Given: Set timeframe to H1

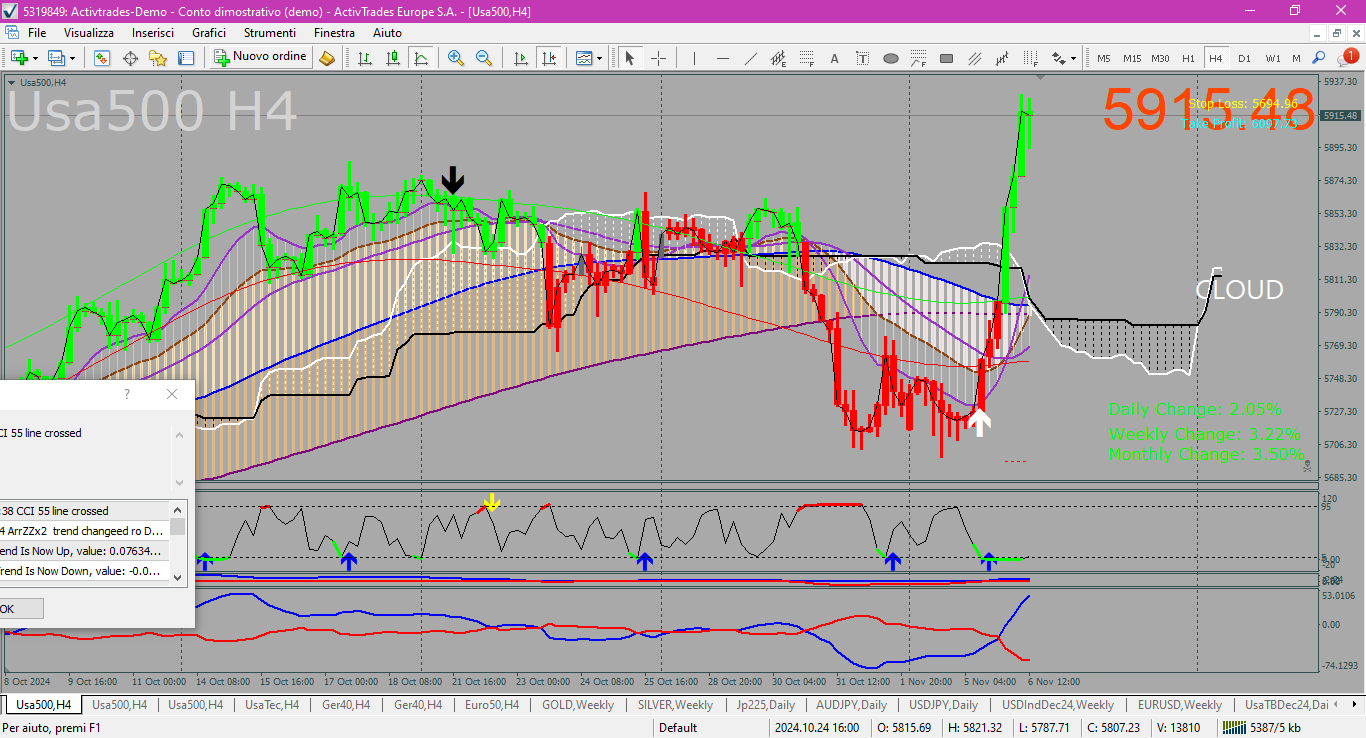Looking at the screenshot, I should (1188, 58).
